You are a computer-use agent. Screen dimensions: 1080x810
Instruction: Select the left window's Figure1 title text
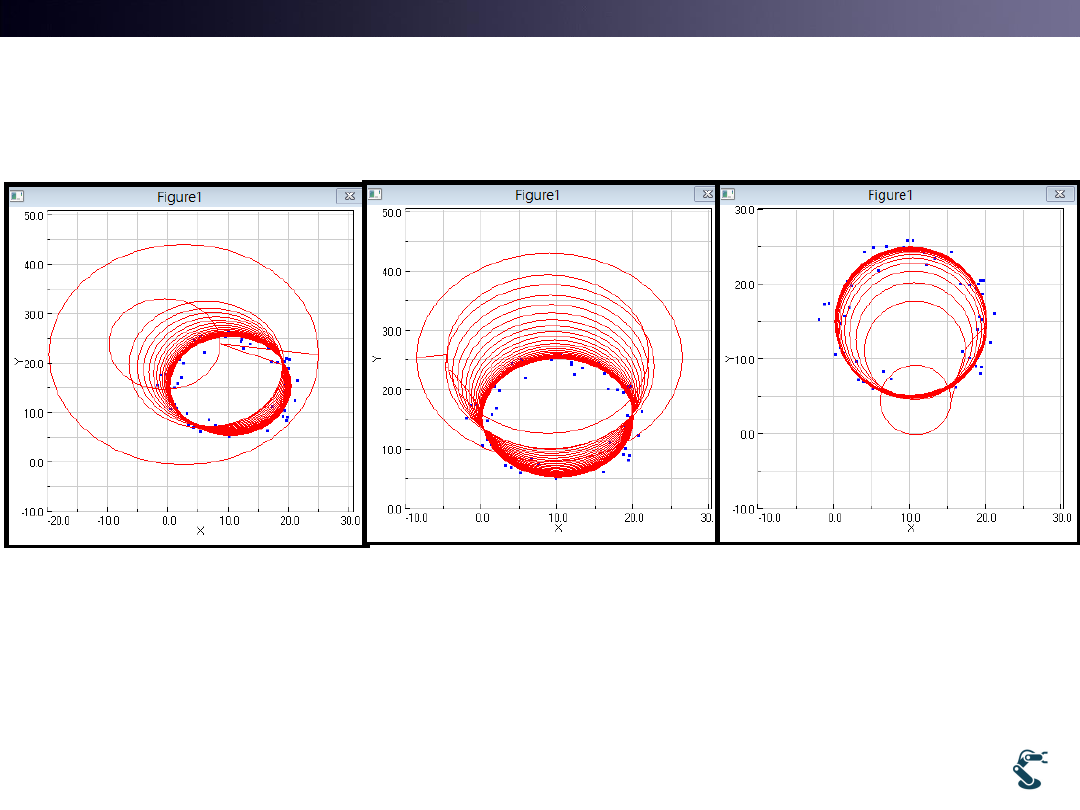coord(180,197)
